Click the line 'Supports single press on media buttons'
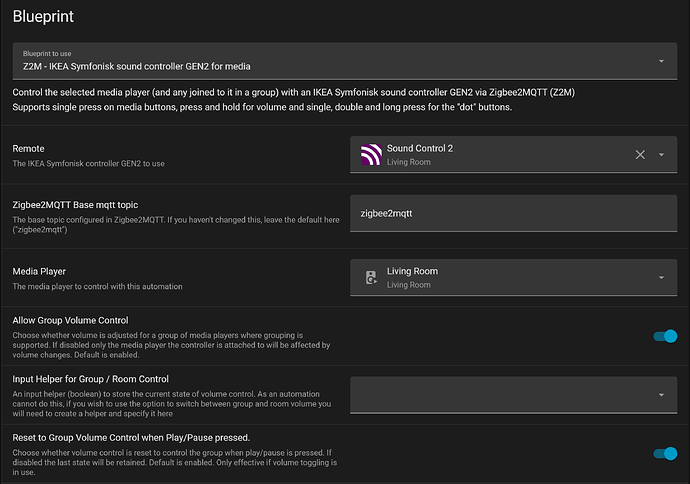 click(x=262, y=107)
